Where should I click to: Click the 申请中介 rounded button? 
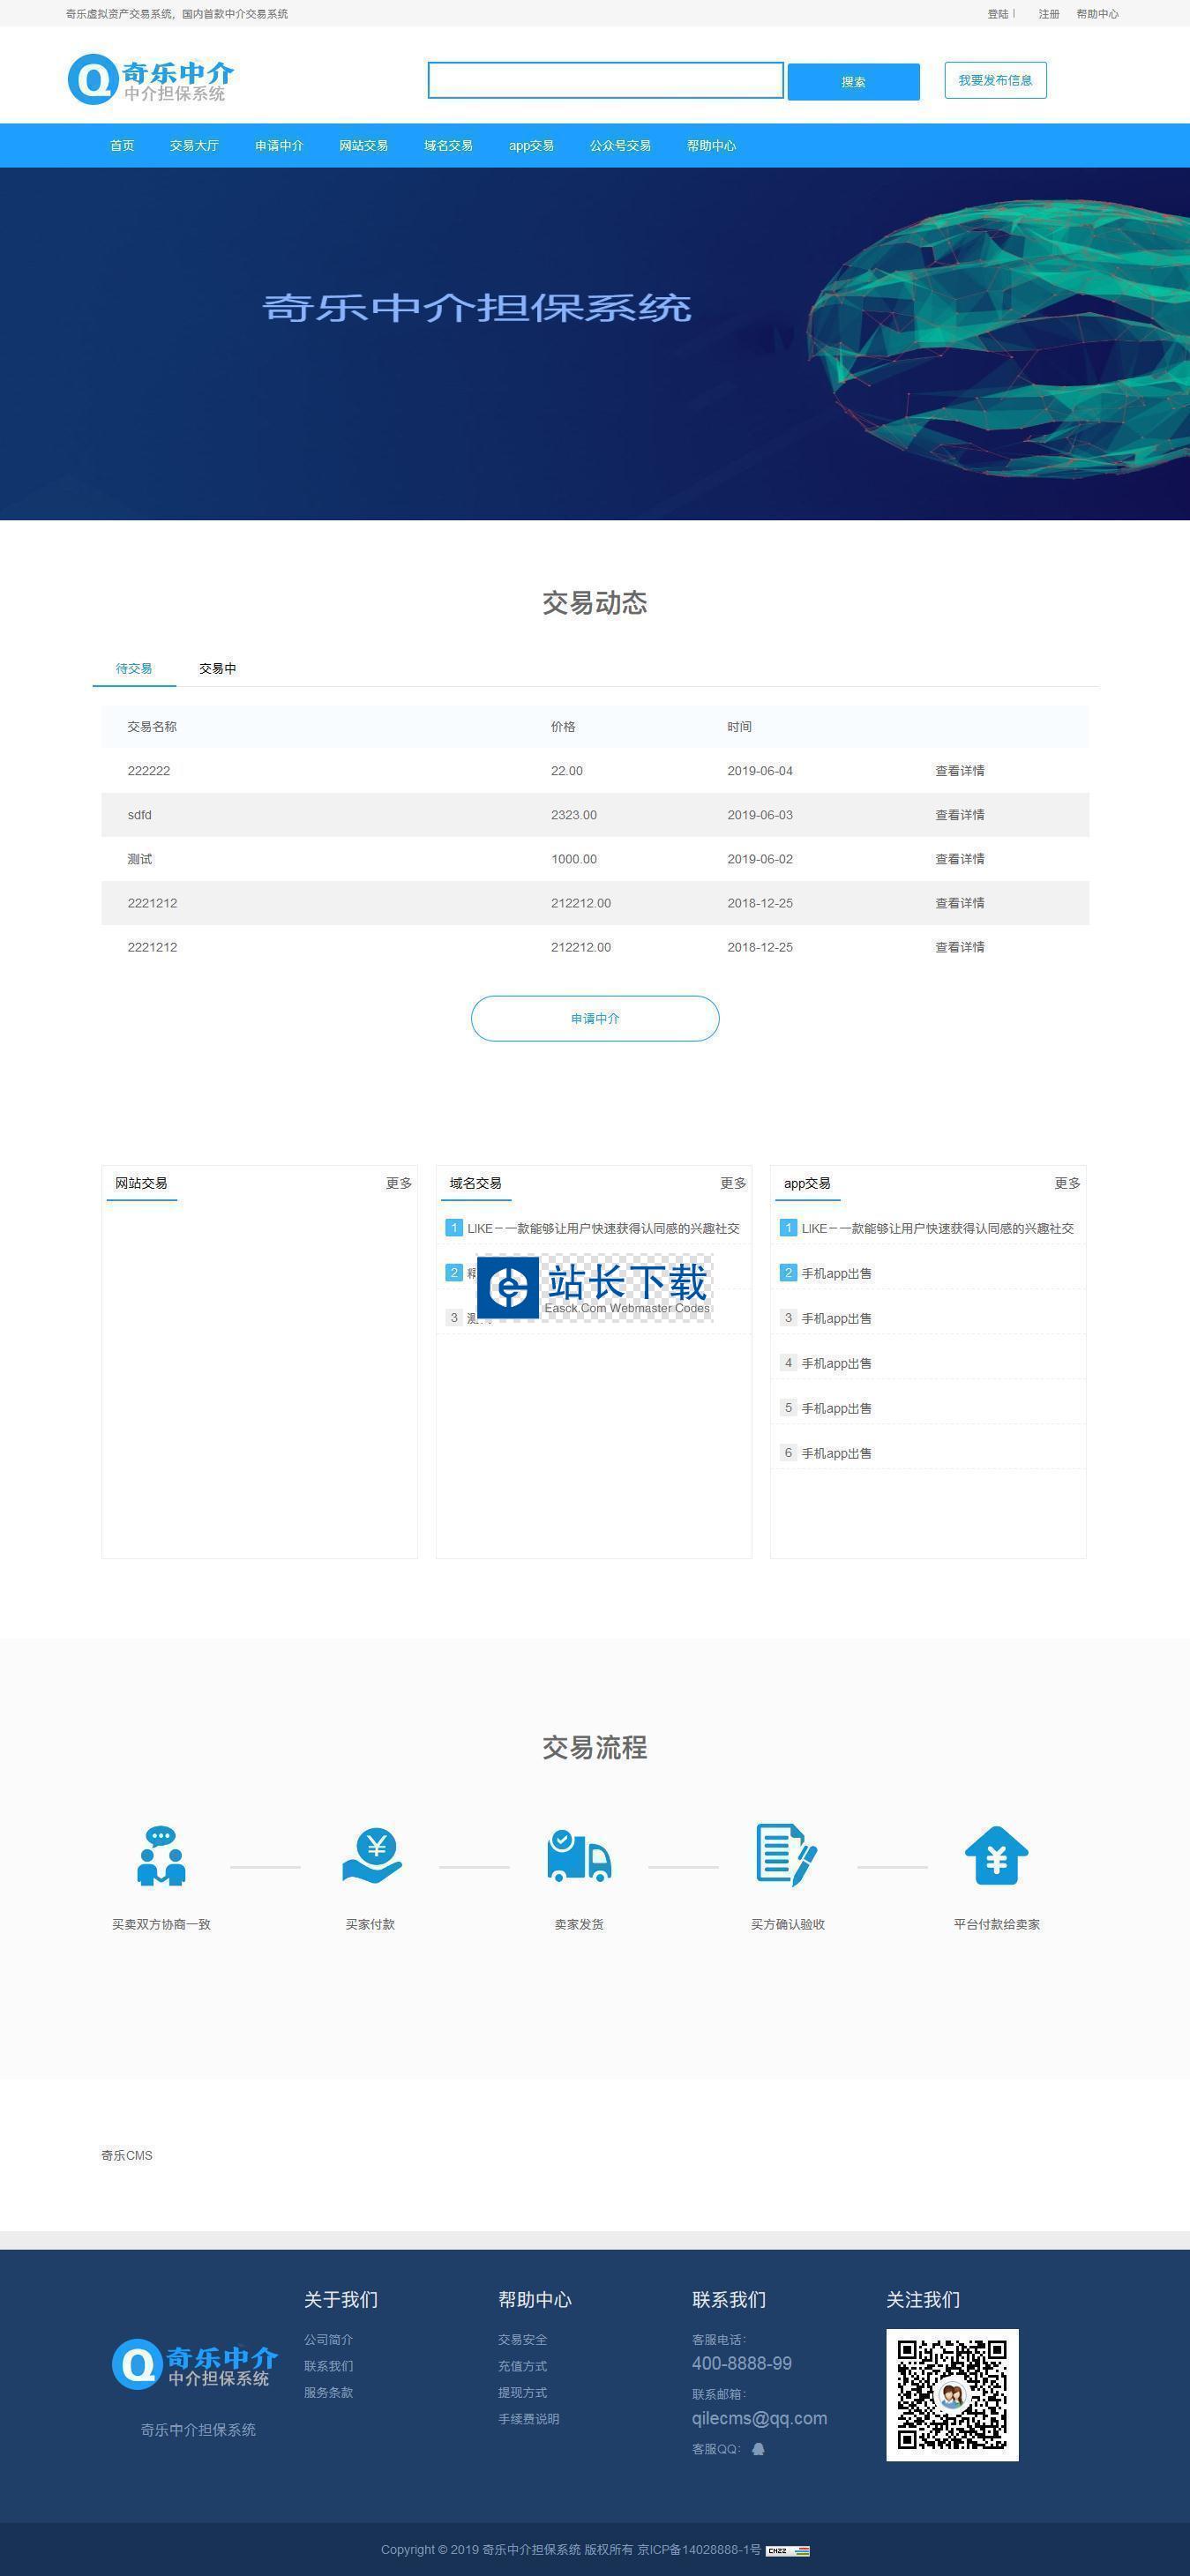(x=595, y=1018)
